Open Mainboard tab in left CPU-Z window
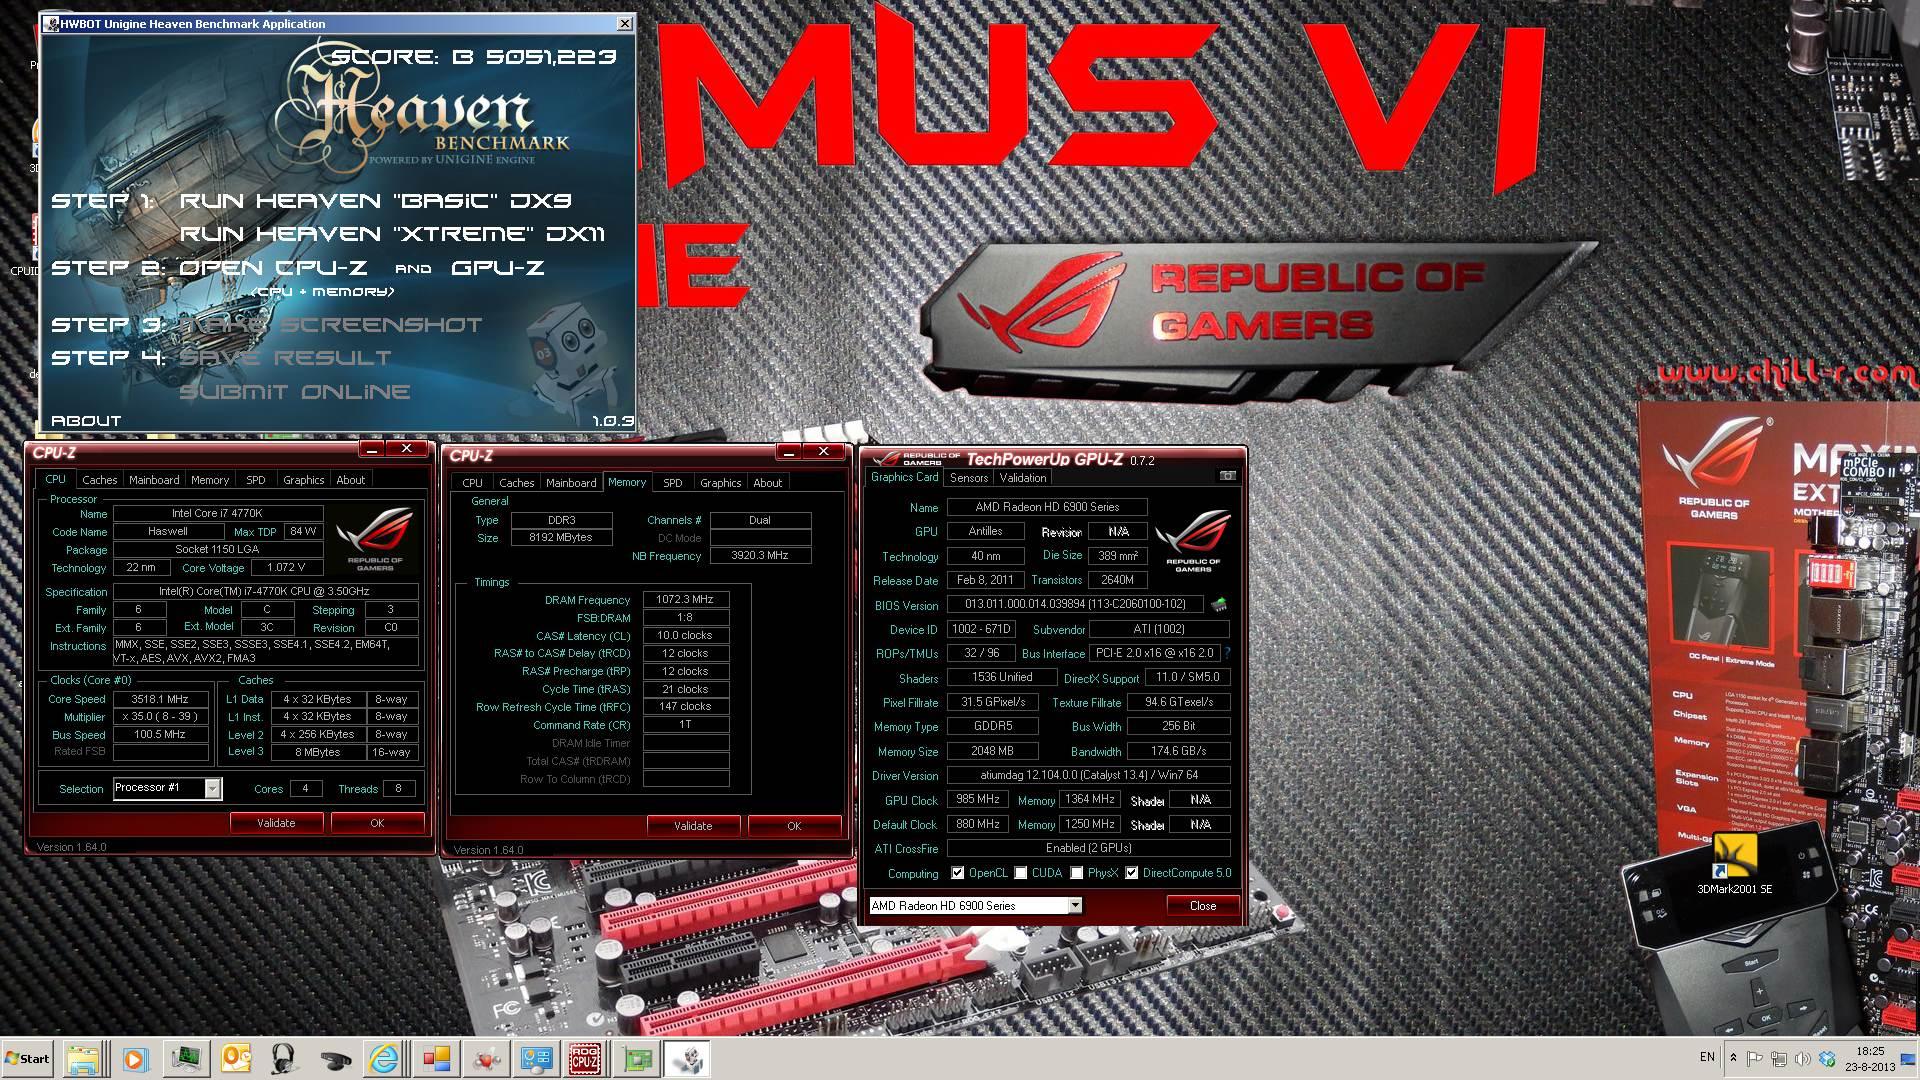The height and width of the screenshot is (1080, 1920). [x=154, y=480]
